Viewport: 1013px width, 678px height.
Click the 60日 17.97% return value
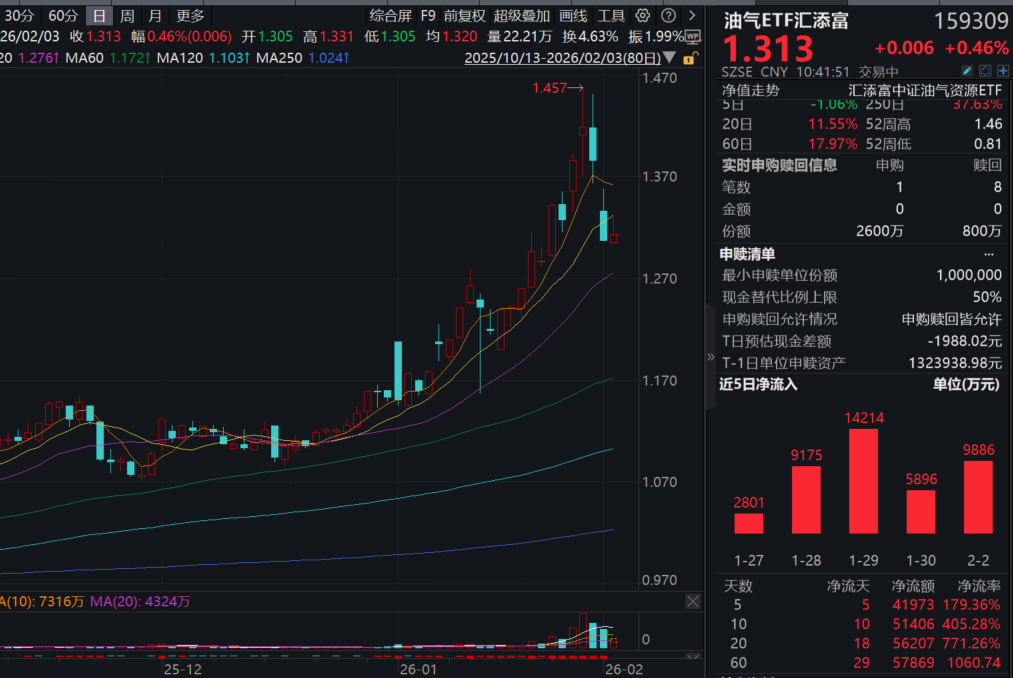point(833,144)
